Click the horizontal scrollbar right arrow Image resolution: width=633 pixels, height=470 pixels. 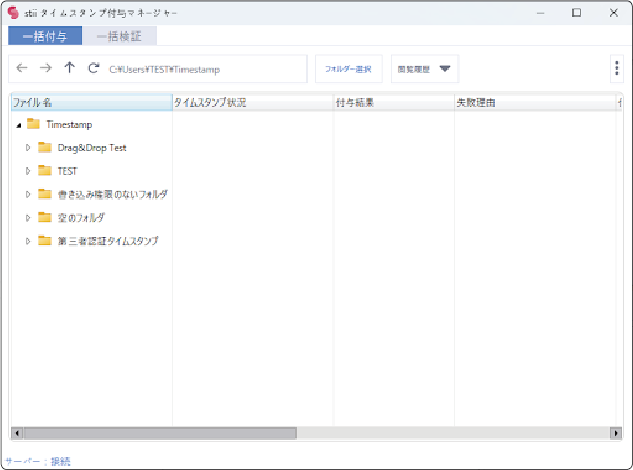pos(615,434)
